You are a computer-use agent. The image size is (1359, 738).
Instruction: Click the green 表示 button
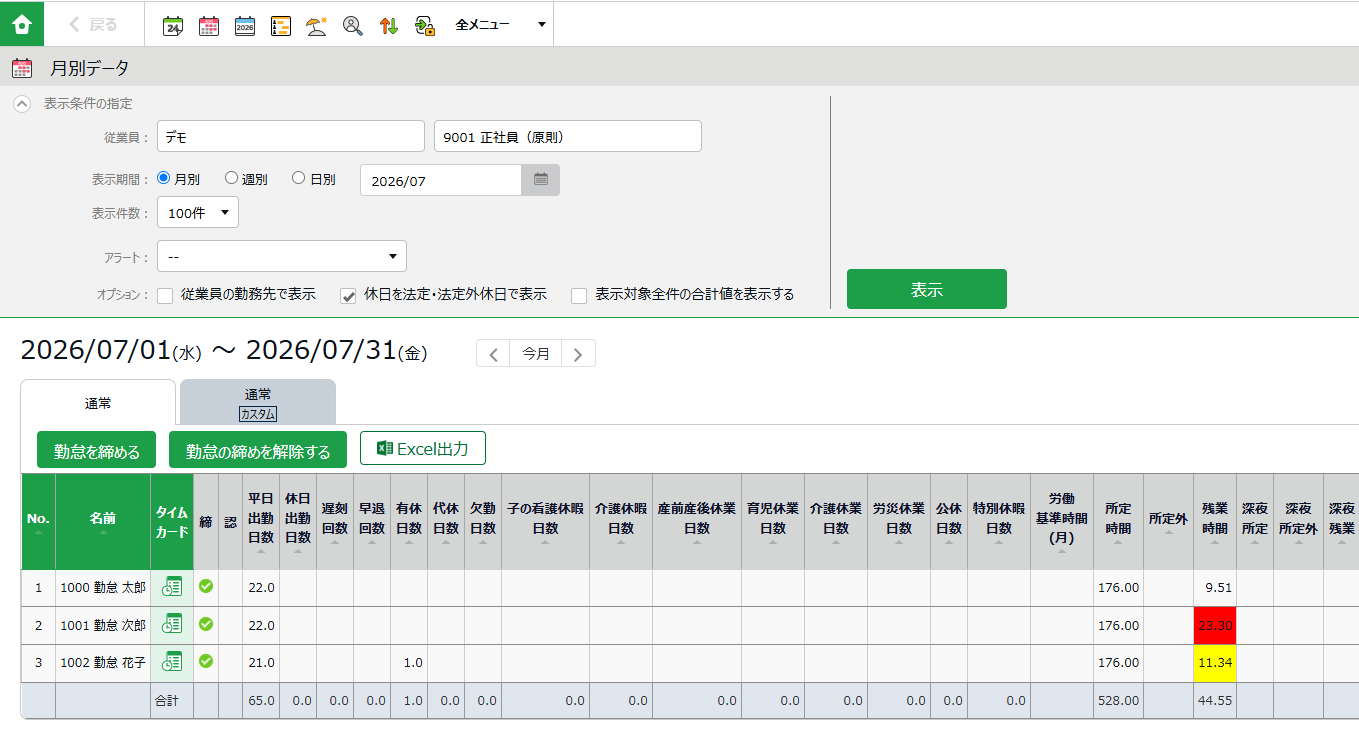[927, 289]
